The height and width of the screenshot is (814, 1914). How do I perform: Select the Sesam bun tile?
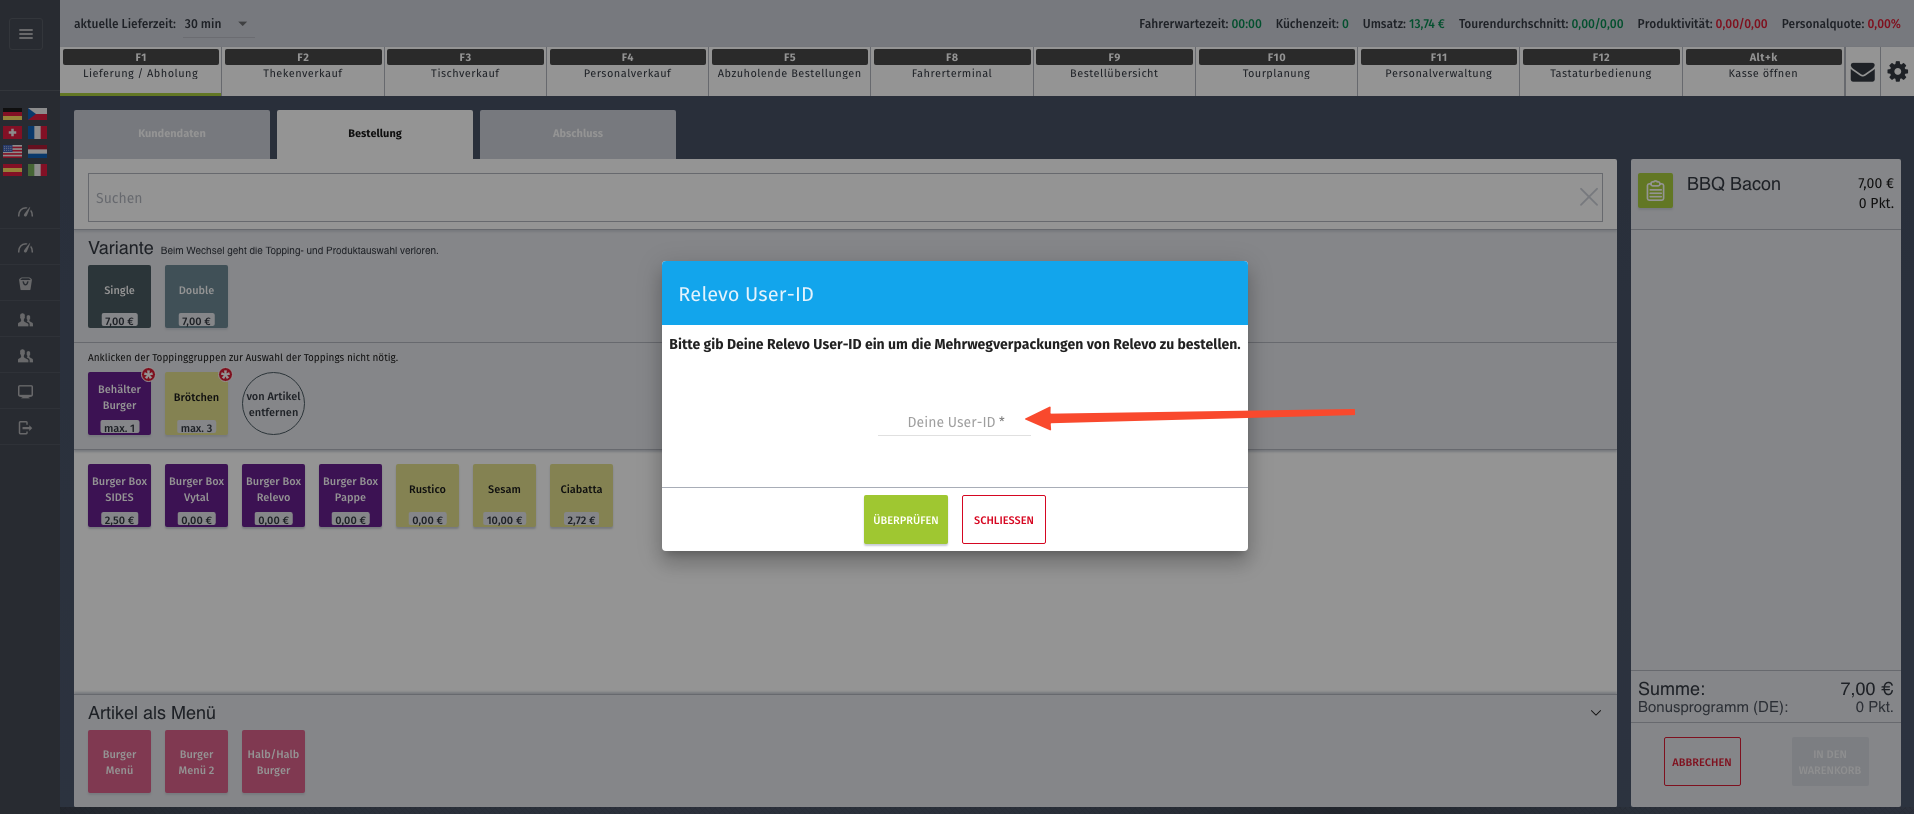504,496
